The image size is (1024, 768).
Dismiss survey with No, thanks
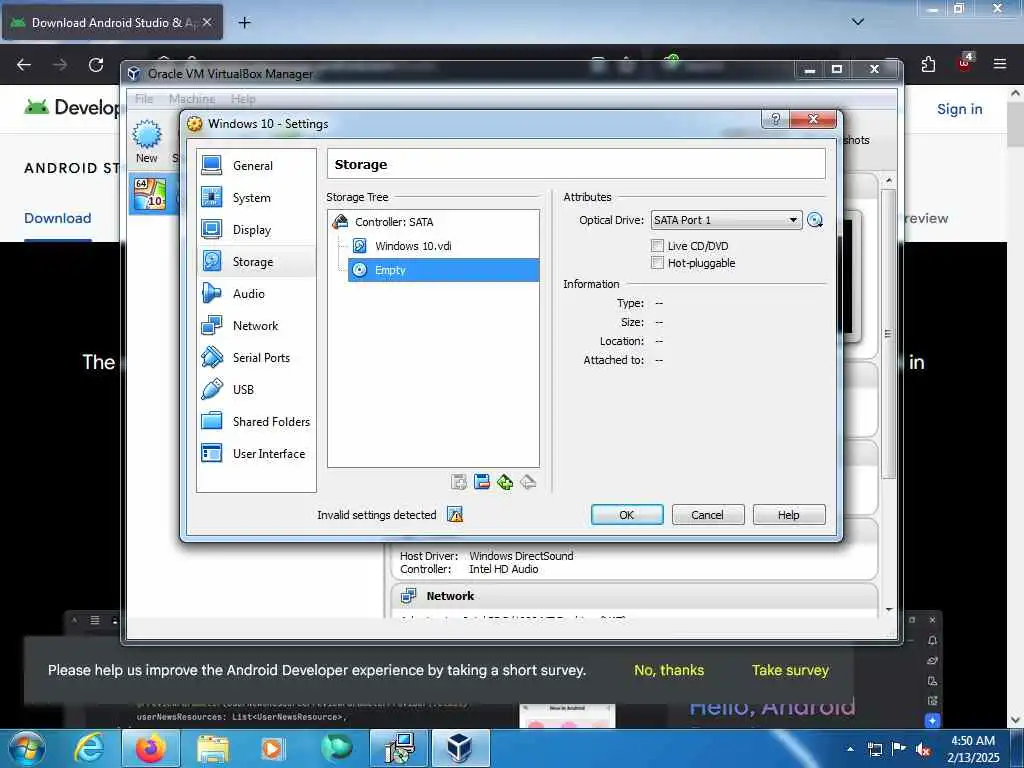coord(669,670)
